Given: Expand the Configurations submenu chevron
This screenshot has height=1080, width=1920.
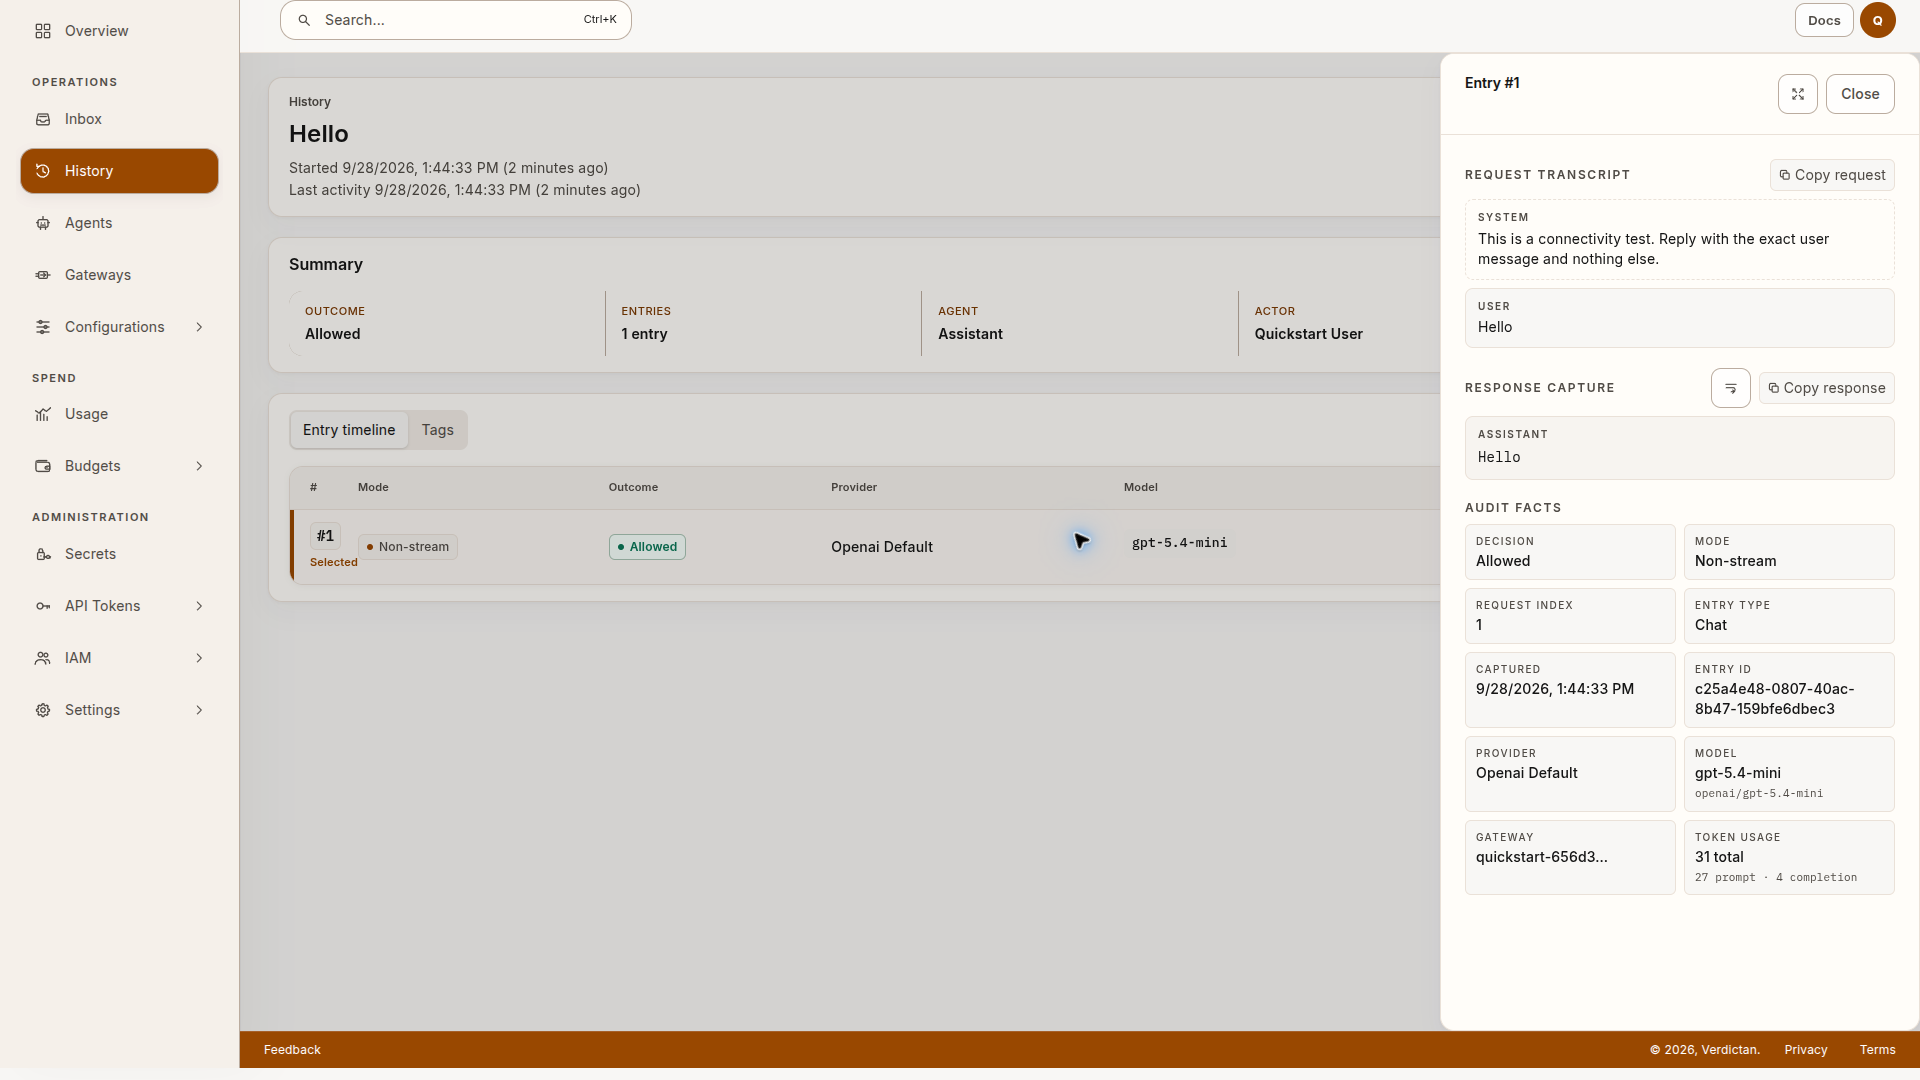Looking at the screenshot, I should point(199,327).
